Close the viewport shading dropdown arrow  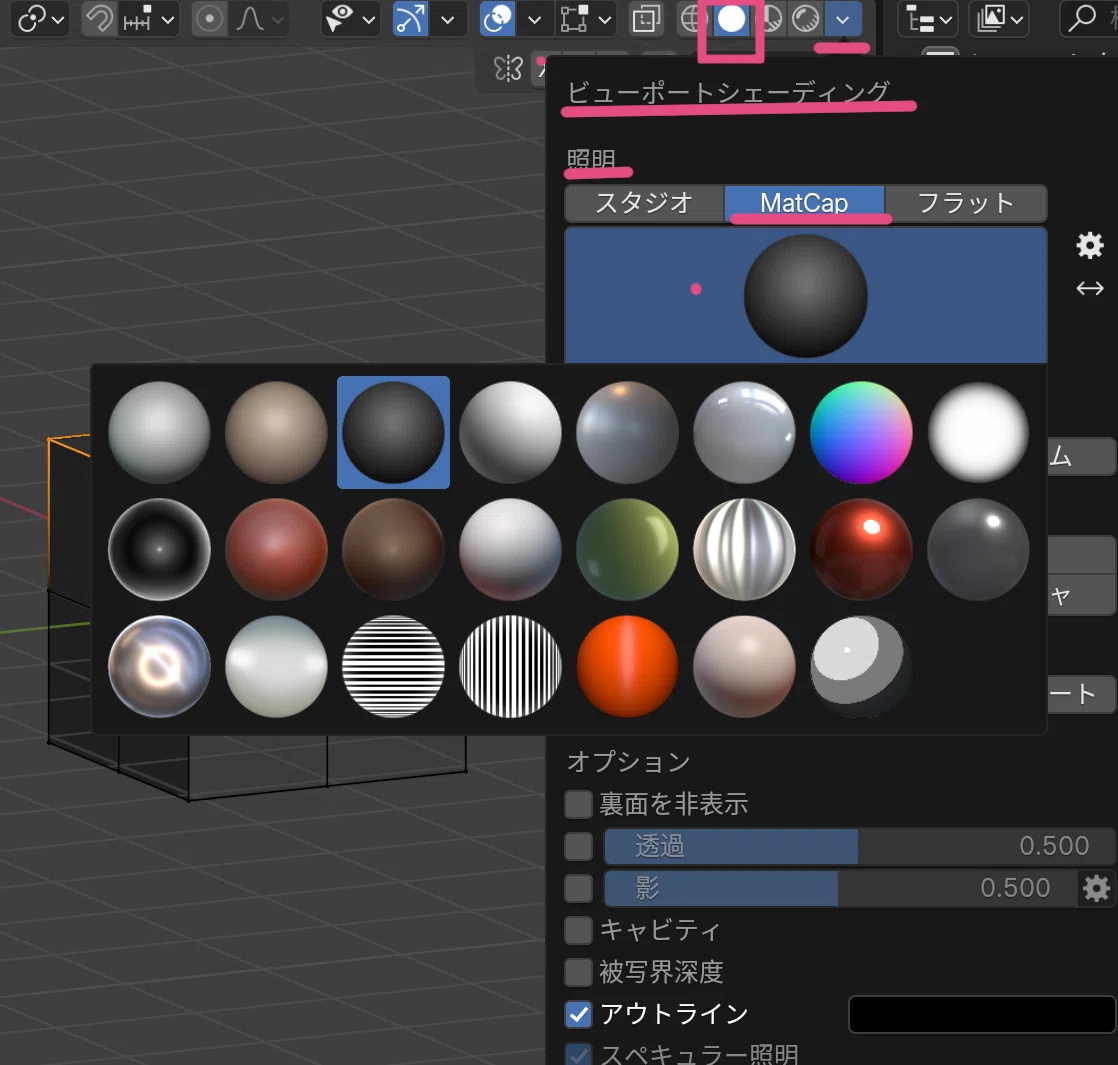(x=843, y=19)
